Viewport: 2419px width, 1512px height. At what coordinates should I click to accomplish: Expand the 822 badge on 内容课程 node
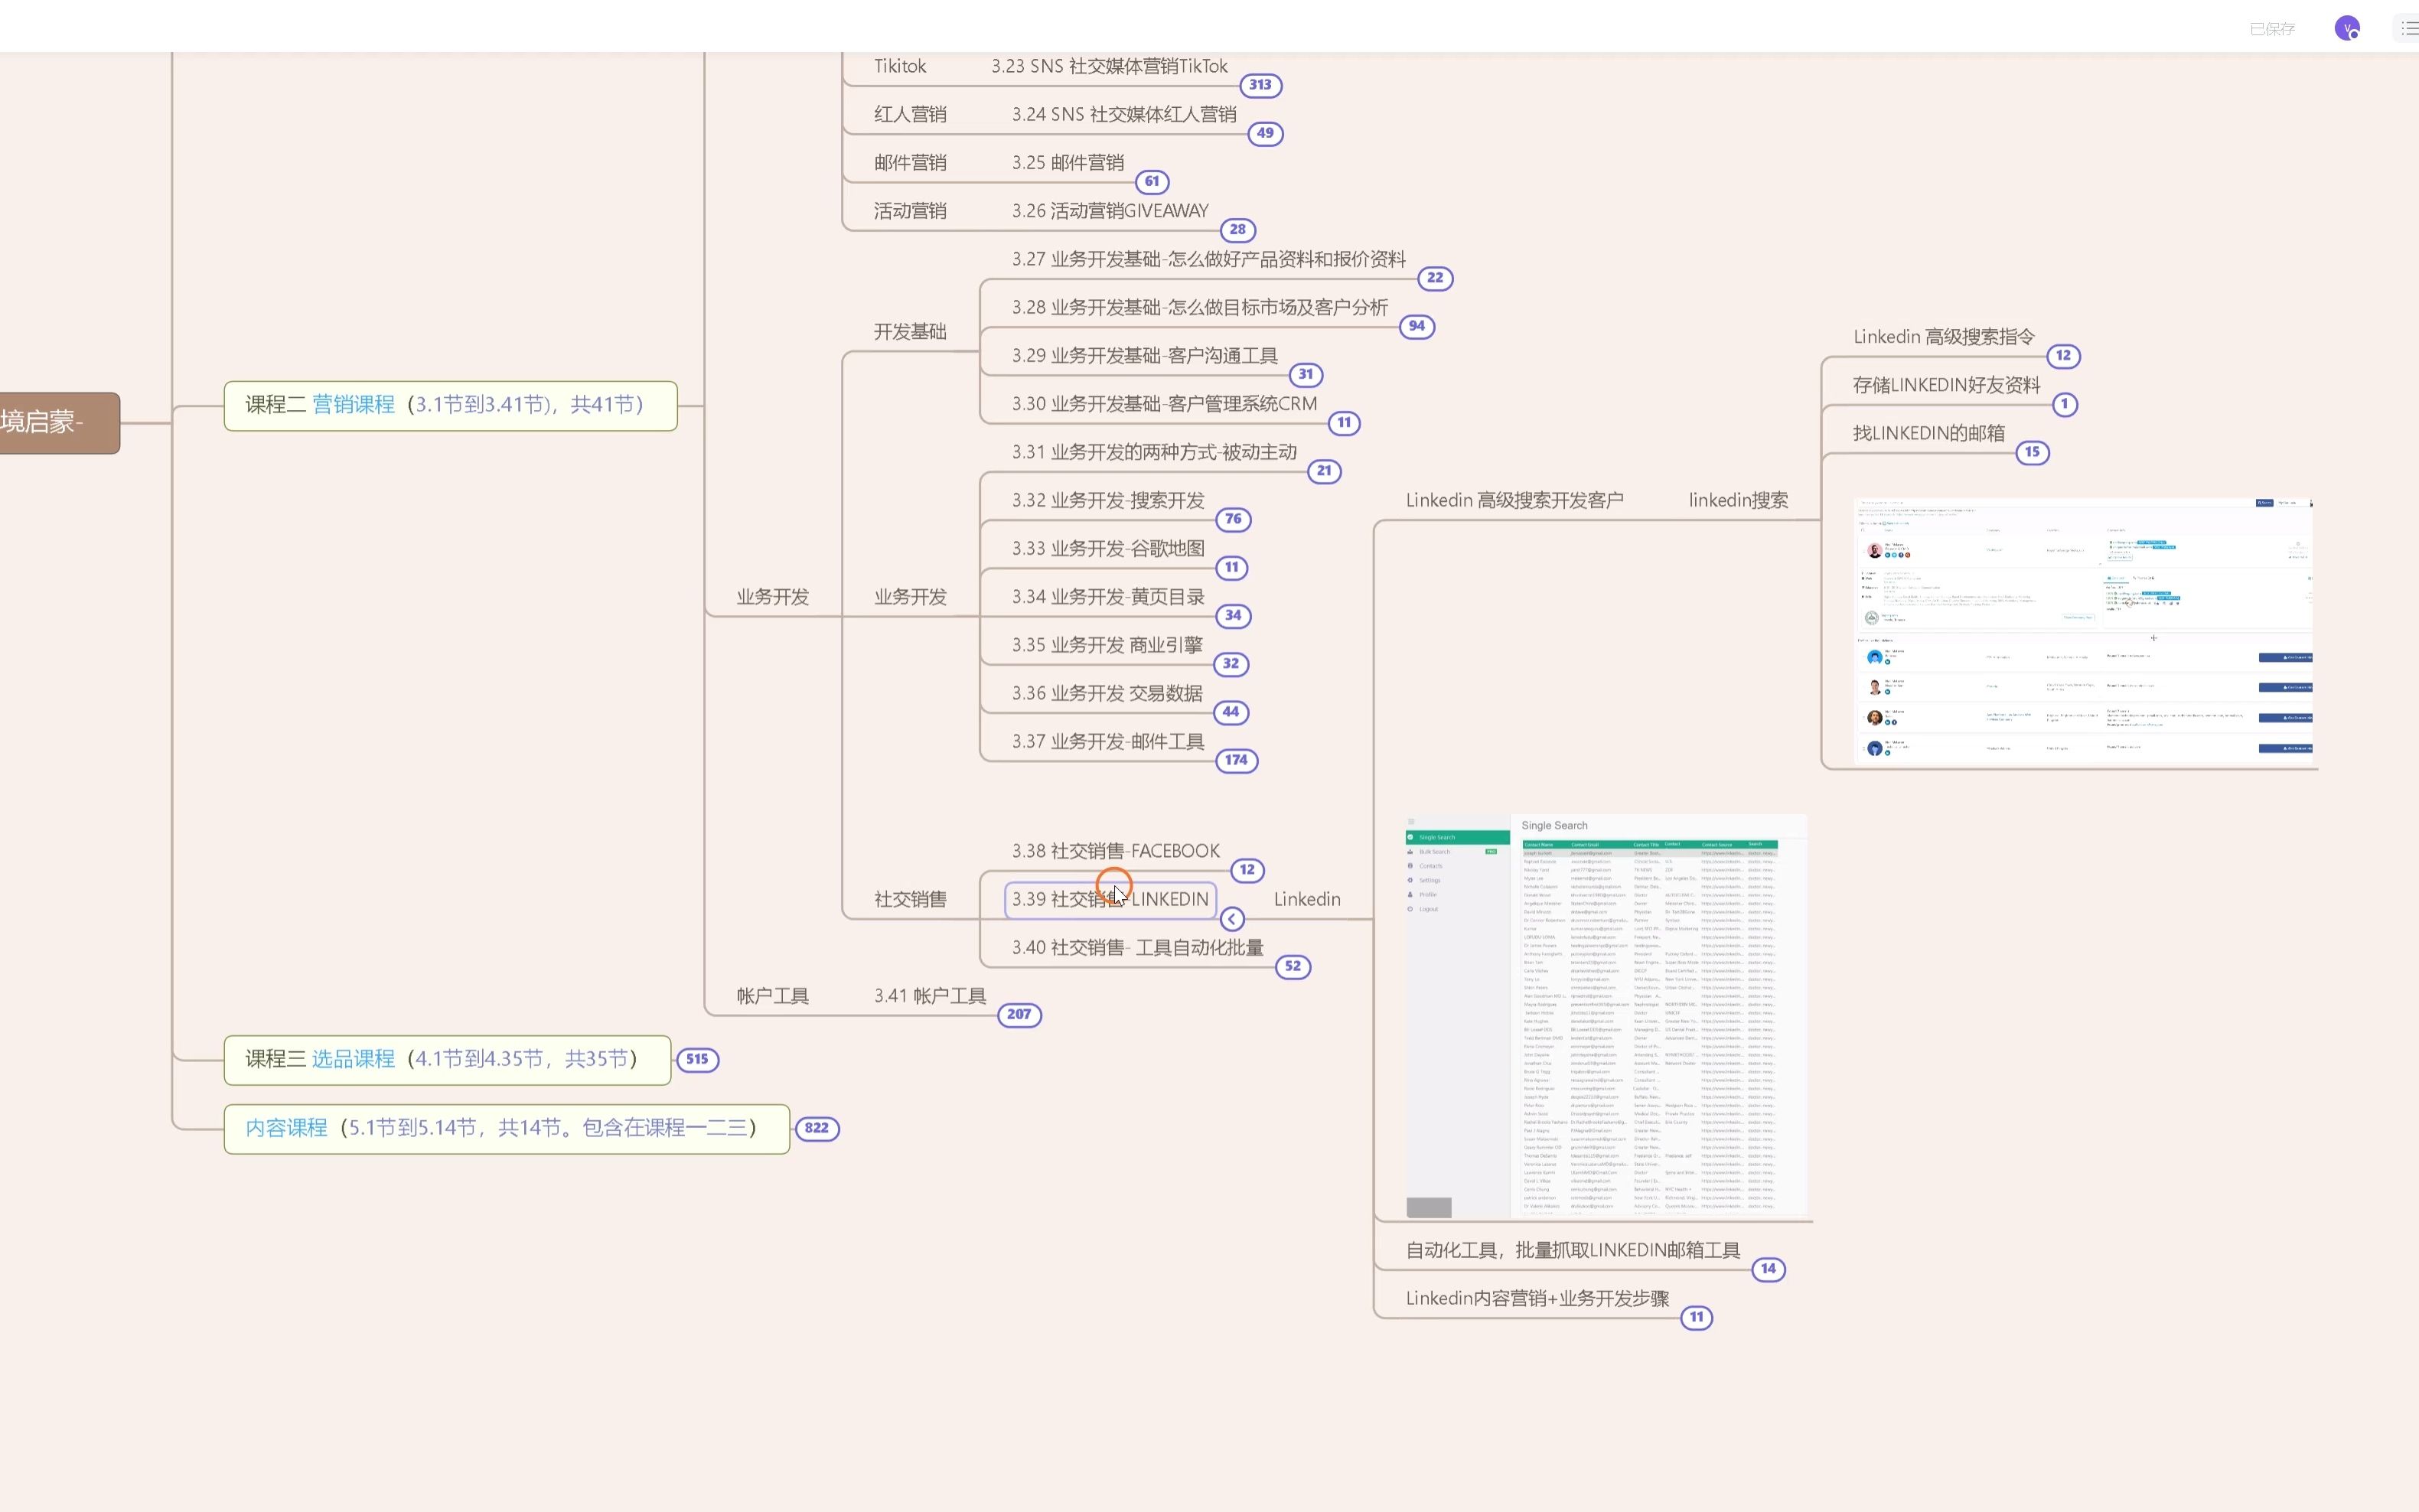pos(817,1128)
